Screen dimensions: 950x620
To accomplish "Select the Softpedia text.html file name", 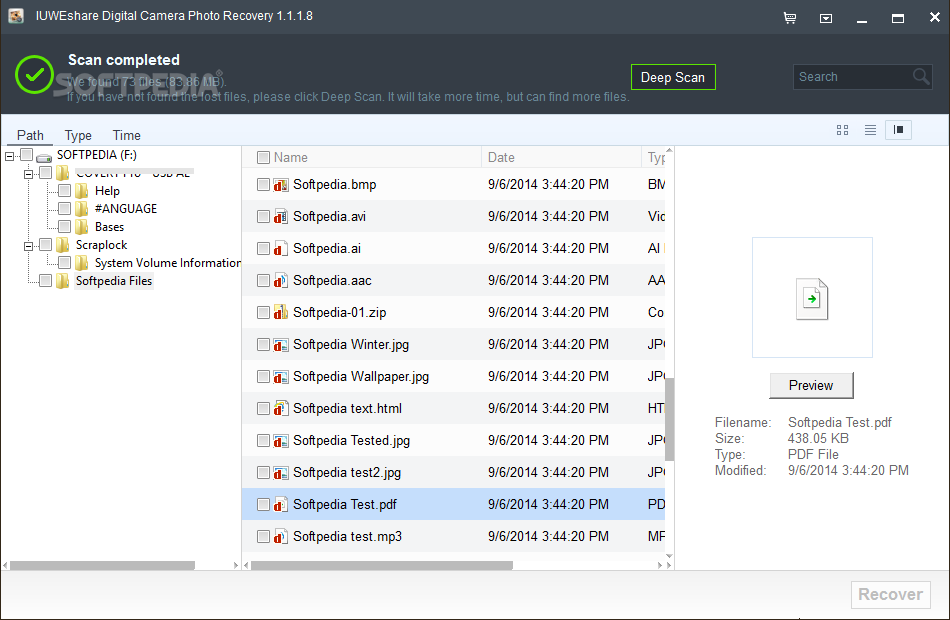I will coord(347,408).
